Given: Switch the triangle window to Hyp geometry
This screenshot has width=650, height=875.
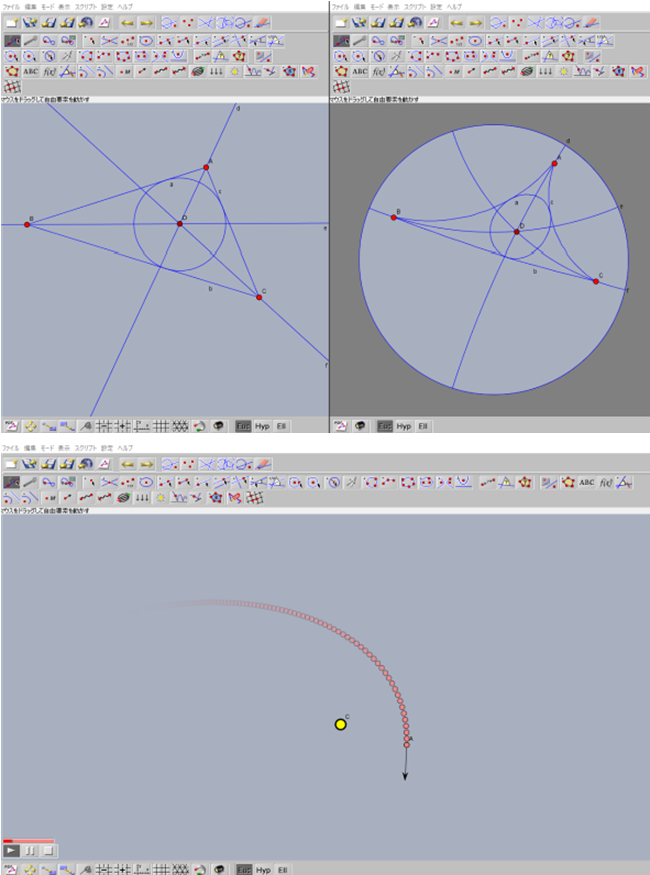Looking at the screenshot, I should (263, 425).
